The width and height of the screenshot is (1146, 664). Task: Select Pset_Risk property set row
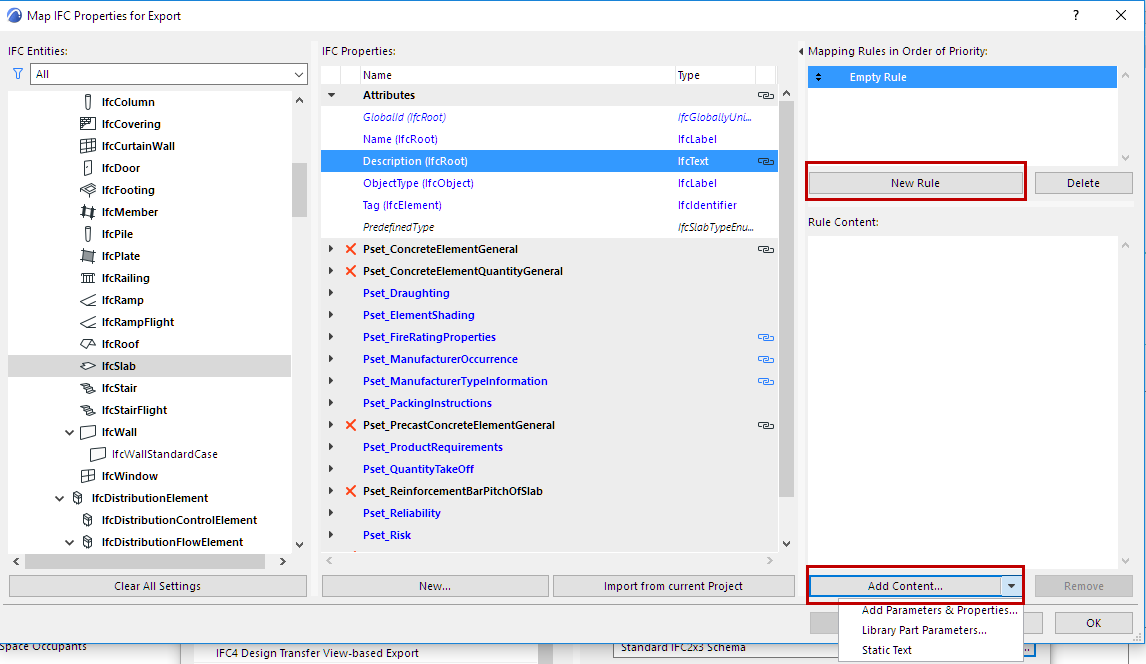(x=549, y=535)
